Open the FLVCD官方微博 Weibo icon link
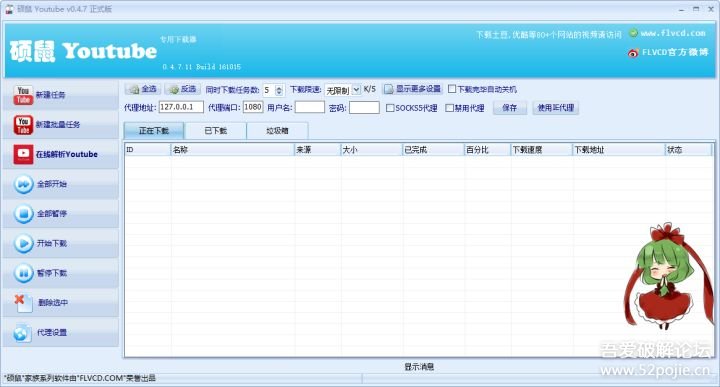720x387 pixels. coord(633,53)
